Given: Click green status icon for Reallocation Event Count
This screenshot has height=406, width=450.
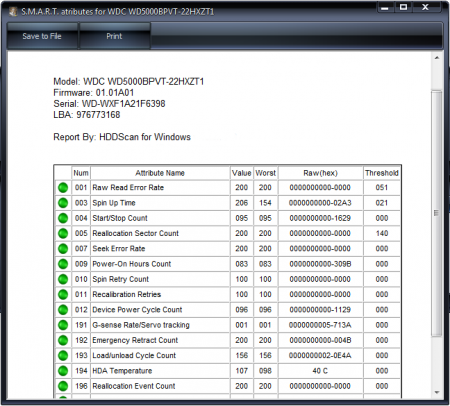Looking at the screenshot, I should click(63, 386).
